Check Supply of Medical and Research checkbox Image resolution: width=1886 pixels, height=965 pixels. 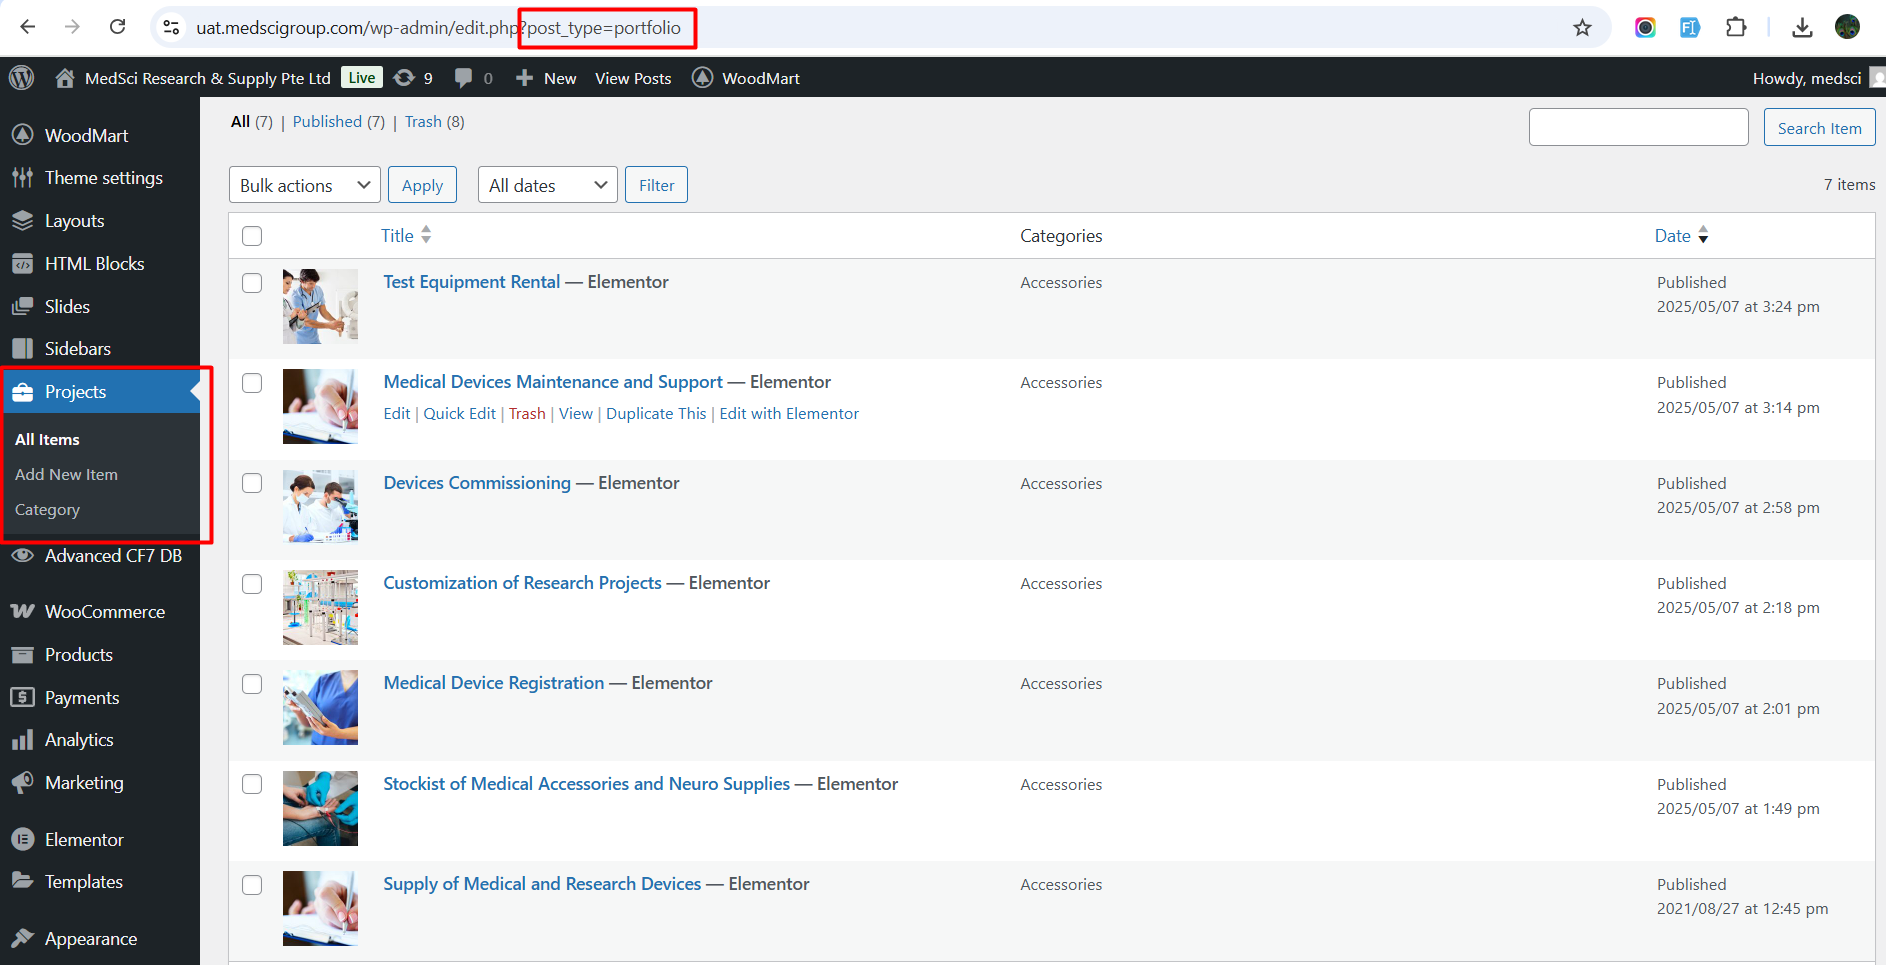coord(252,885)
